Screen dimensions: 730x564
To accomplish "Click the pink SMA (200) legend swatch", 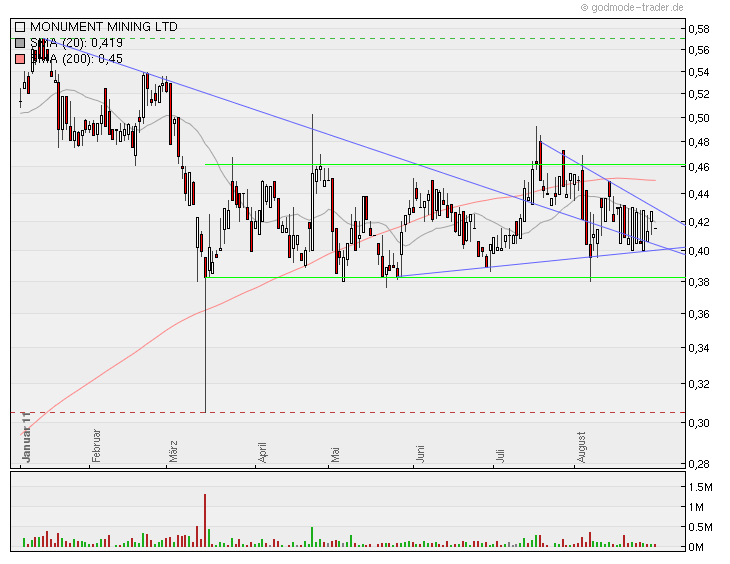I will tap(20, 59).
